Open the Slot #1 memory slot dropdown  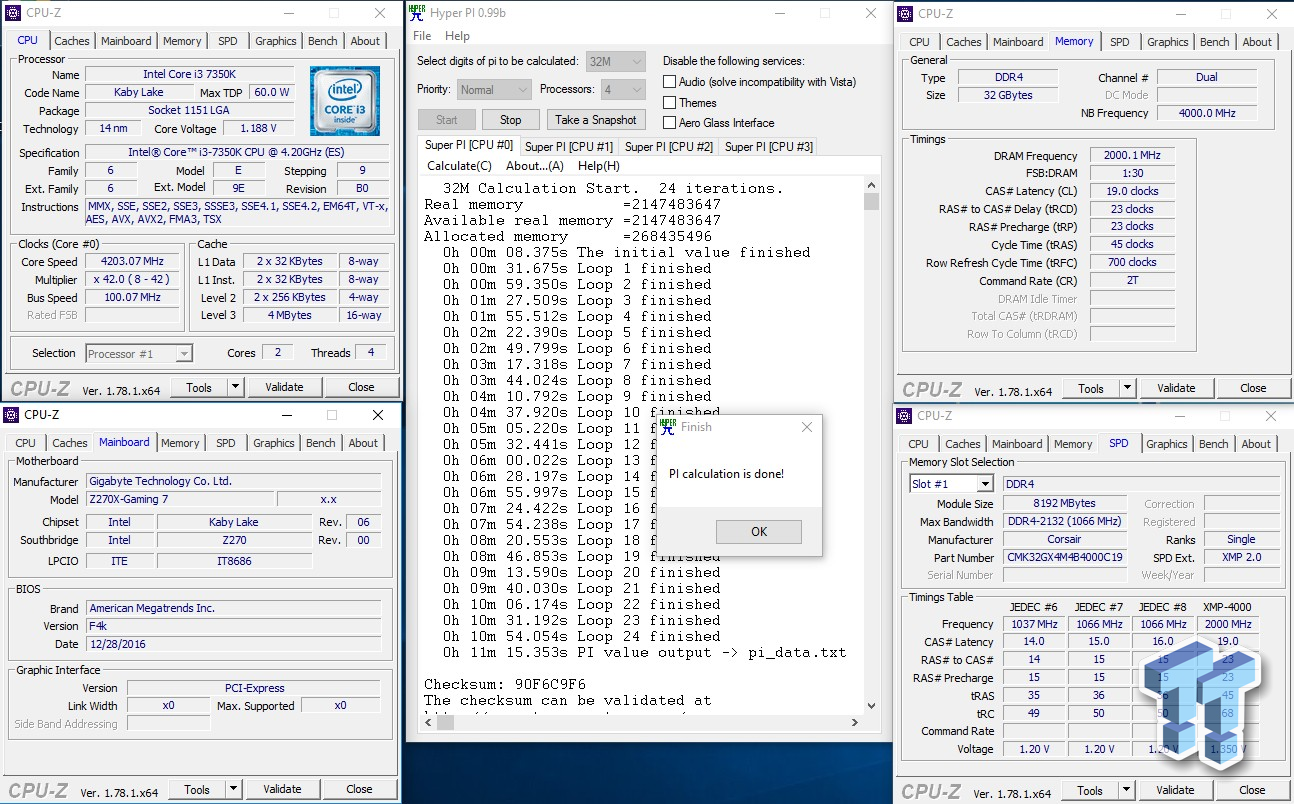[950, 484]
